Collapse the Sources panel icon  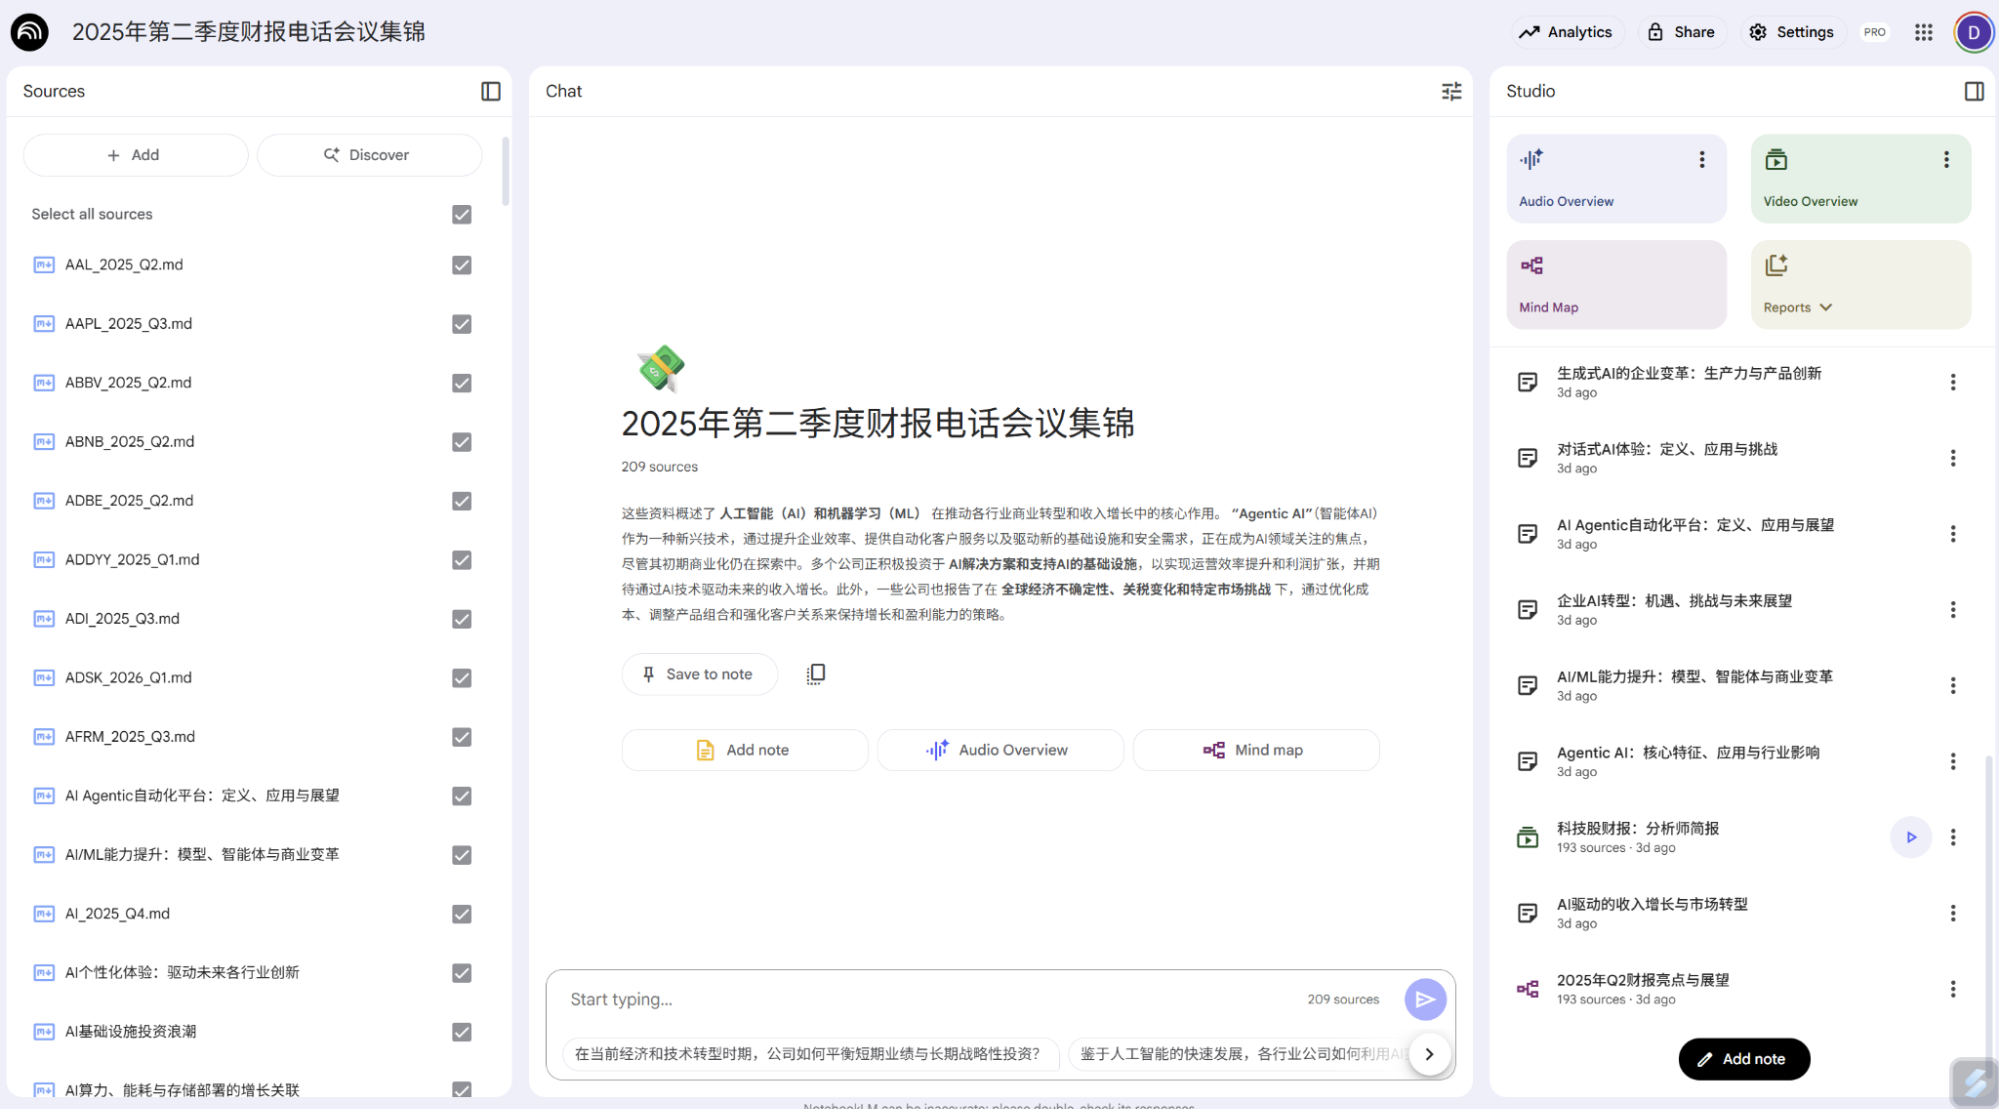[490, 91]
